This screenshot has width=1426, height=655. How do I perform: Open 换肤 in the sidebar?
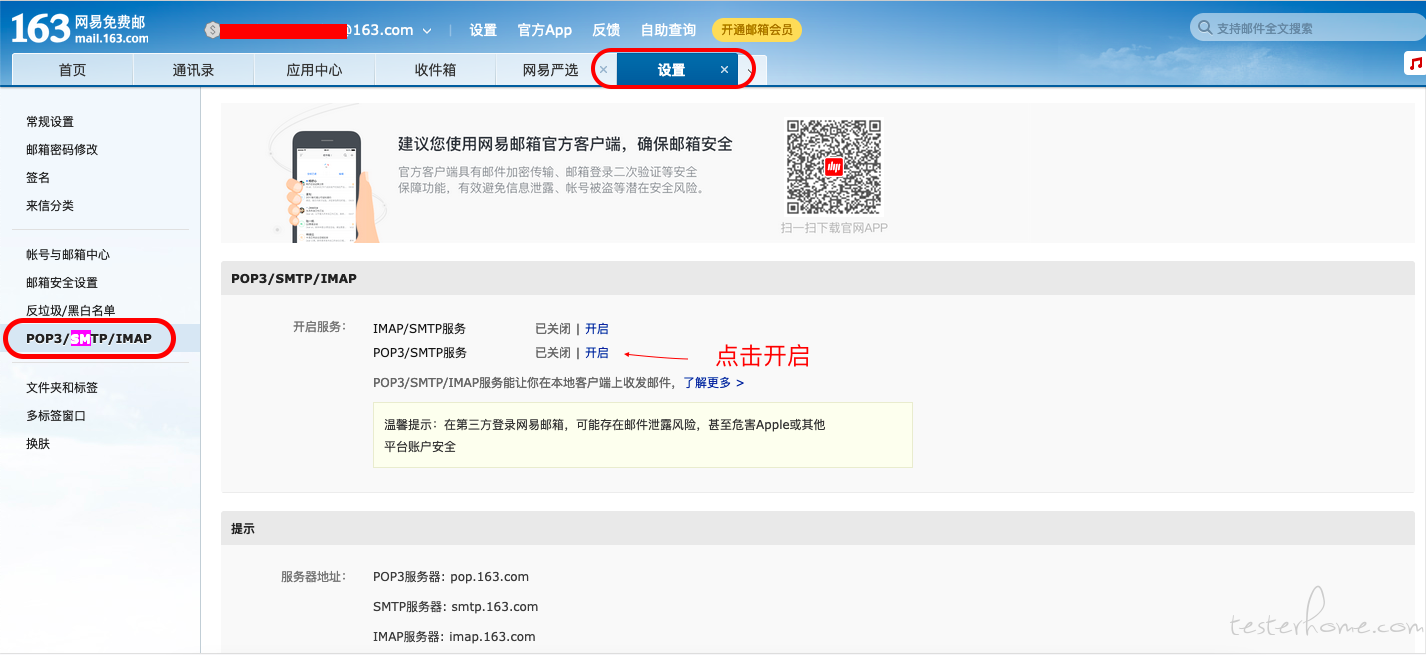tap(38, 444)
